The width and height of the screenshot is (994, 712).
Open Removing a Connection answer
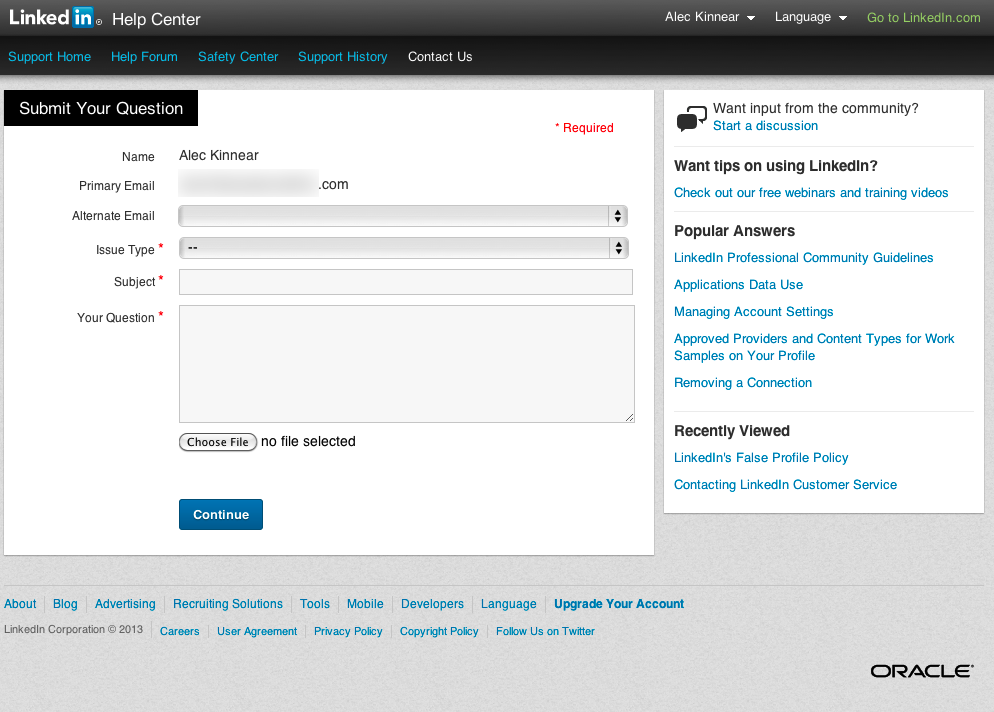pos(742,383)
